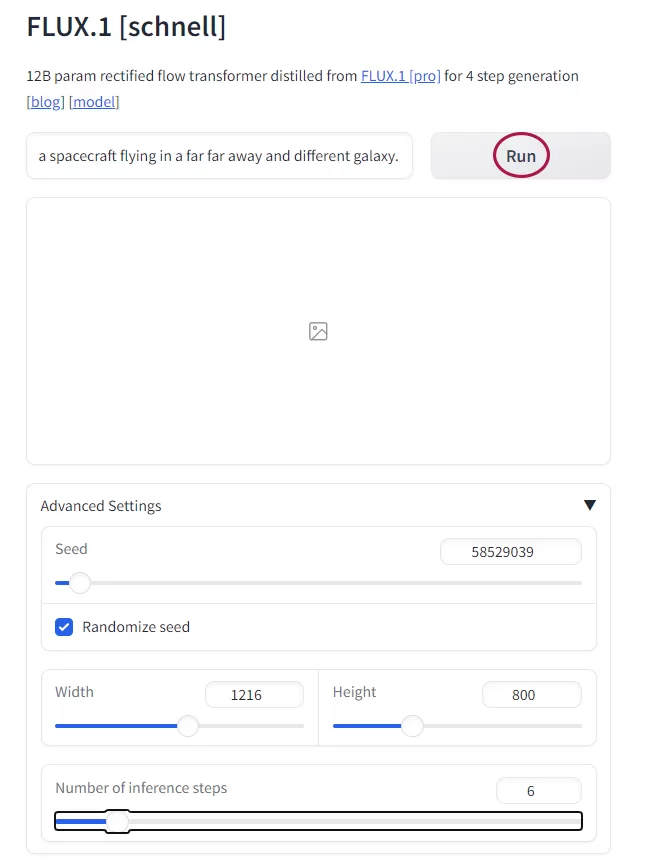This screenshot has height=865, width=646.
Task: Click the Seed slider handle
Action: [80, 583]
